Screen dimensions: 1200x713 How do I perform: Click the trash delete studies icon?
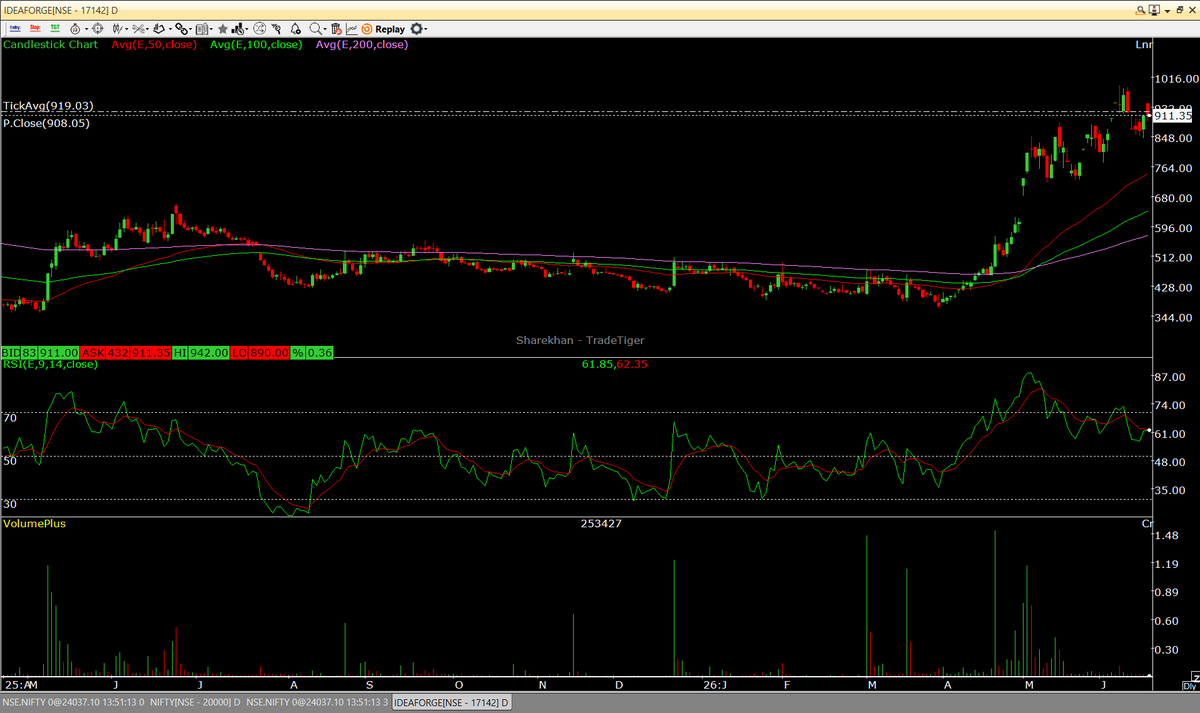click(x=338, y=29)
